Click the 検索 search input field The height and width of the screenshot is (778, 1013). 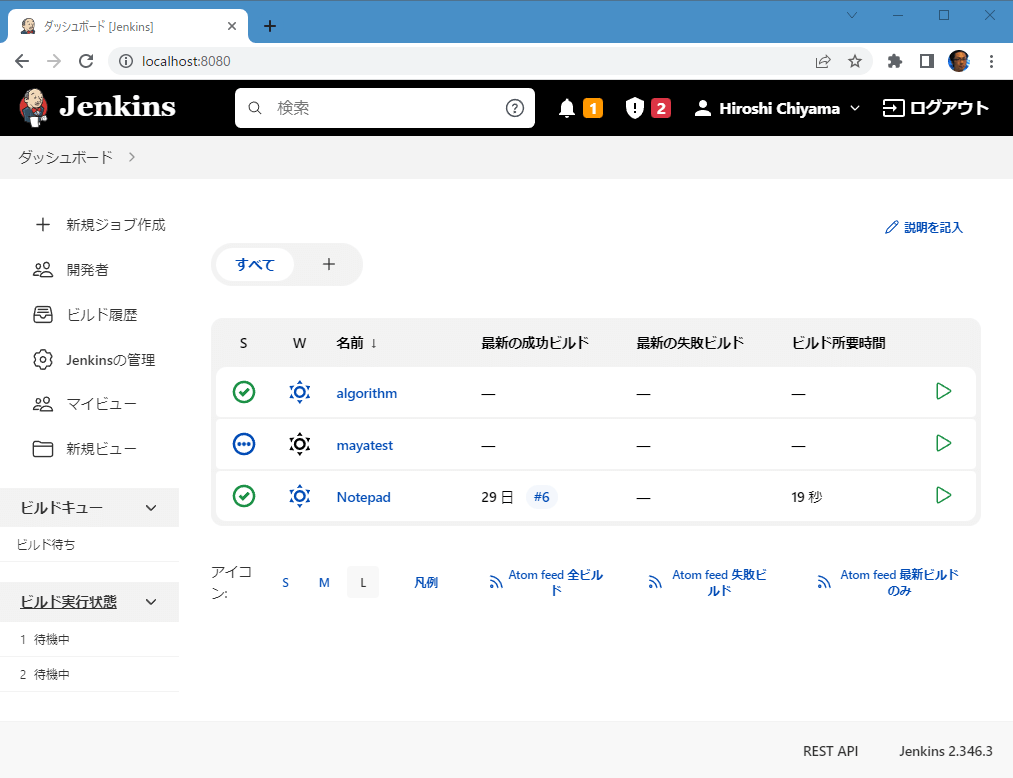(384, 108)
